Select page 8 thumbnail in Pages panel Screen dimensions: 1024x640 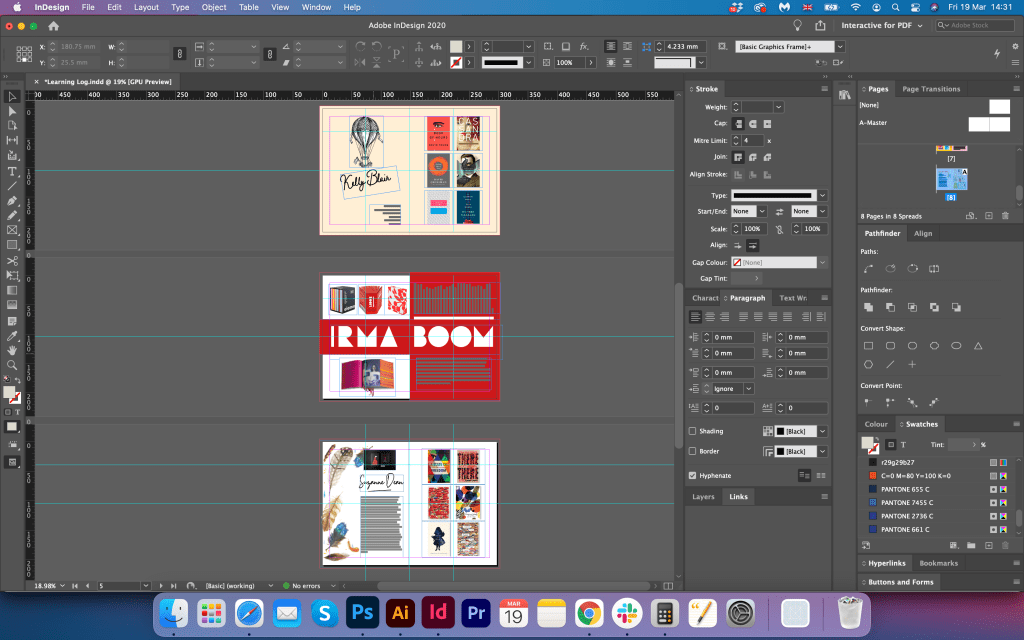[x=951, y=180]
